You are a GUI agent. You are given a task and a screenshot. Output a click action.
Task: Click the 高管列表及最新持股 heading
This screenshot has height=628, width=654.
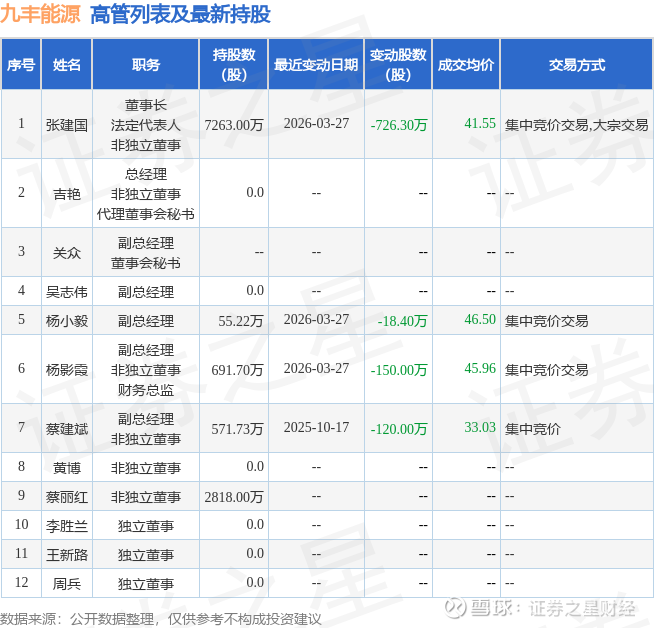click(180, 14)
